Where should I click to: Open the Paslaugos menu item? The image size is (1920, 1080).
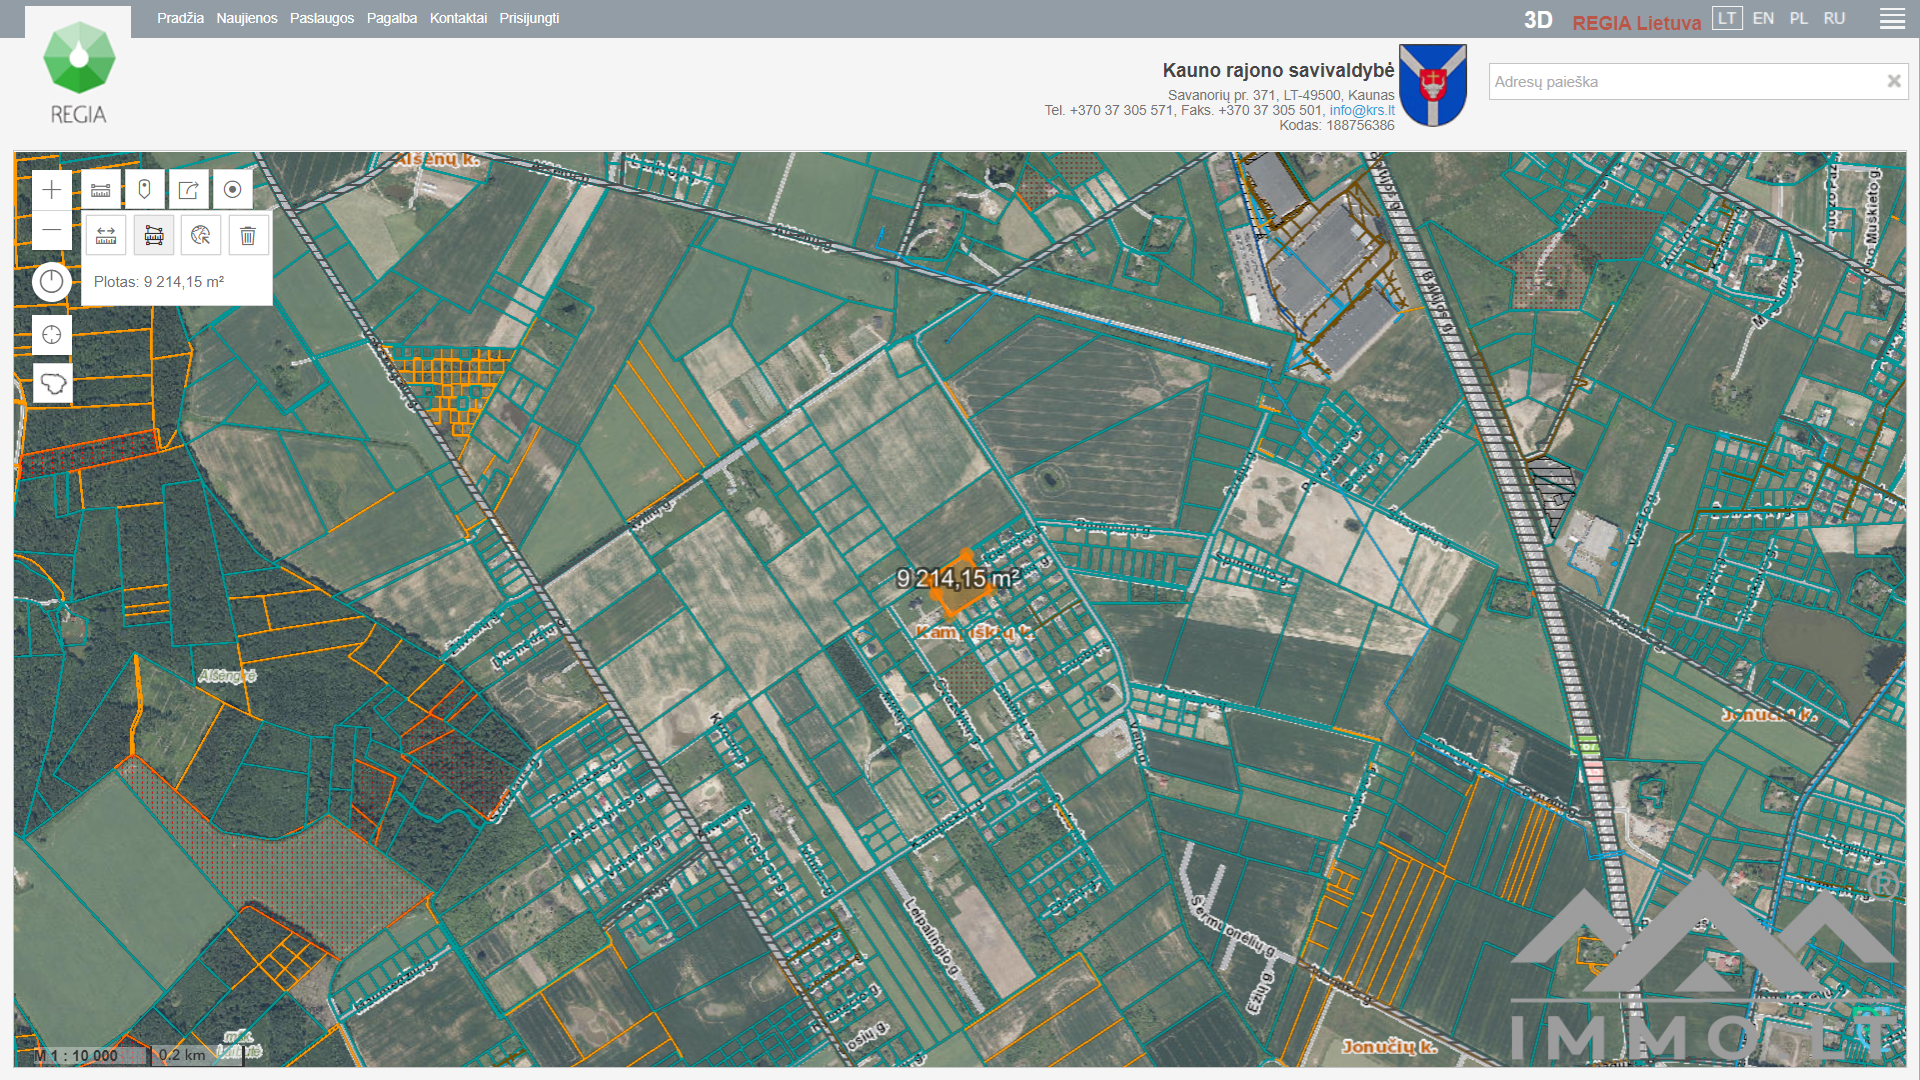pos(322,19)
